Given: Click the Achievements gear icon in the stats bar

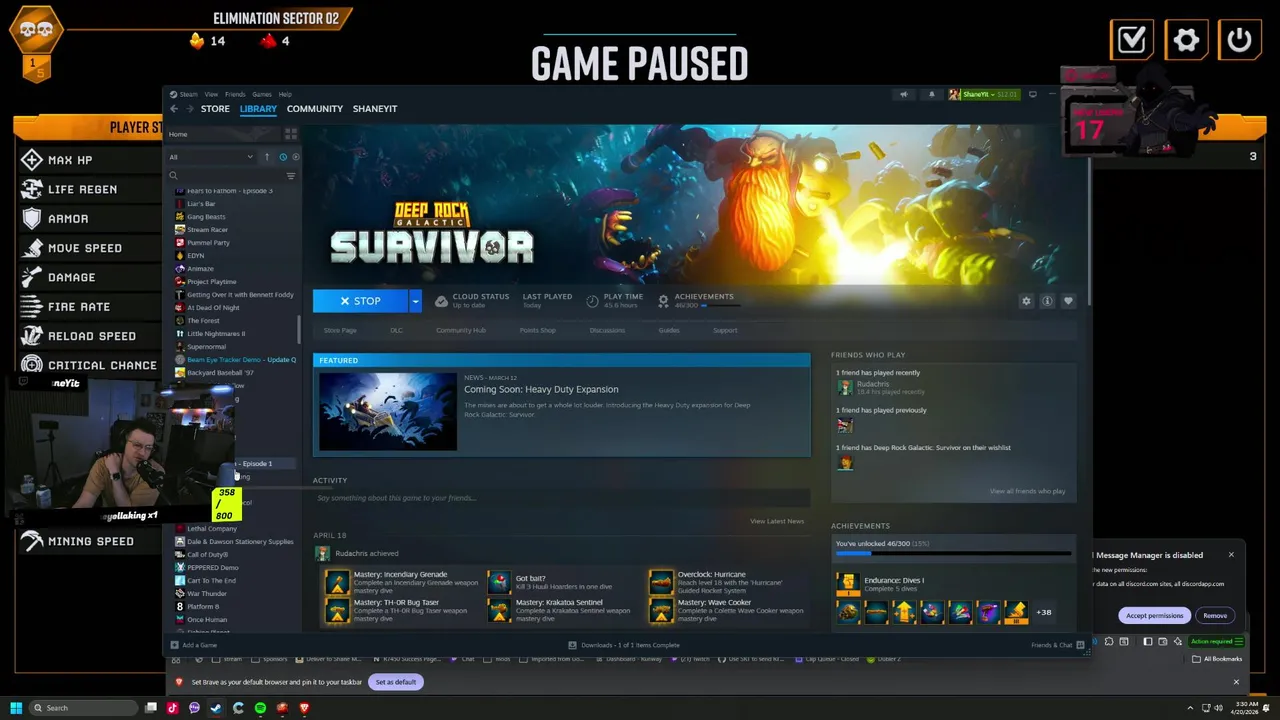Looking at the screenshot, I should [x=663, y=301].
